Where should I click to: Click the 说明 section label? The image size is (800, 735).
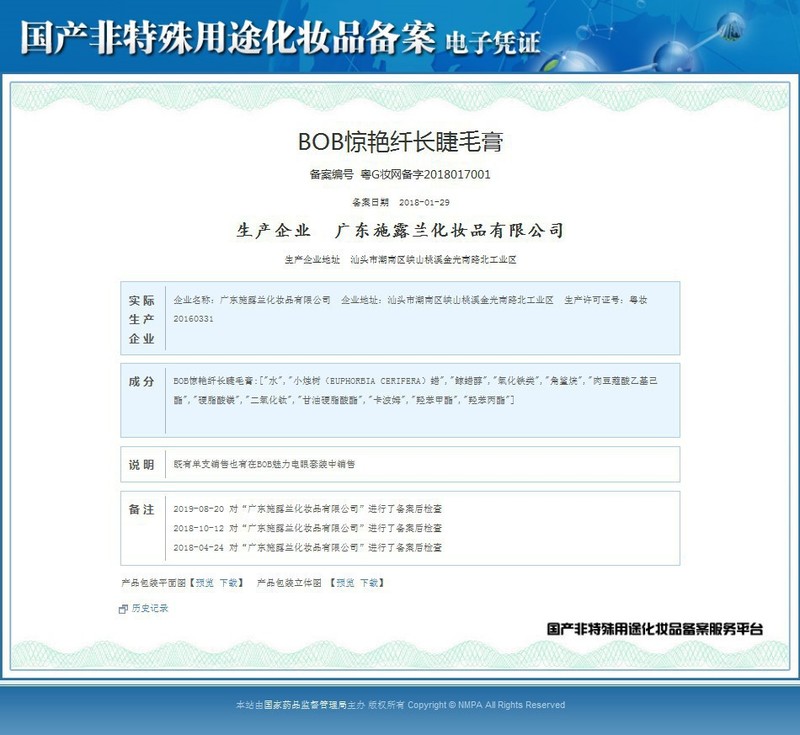[141, 465]
